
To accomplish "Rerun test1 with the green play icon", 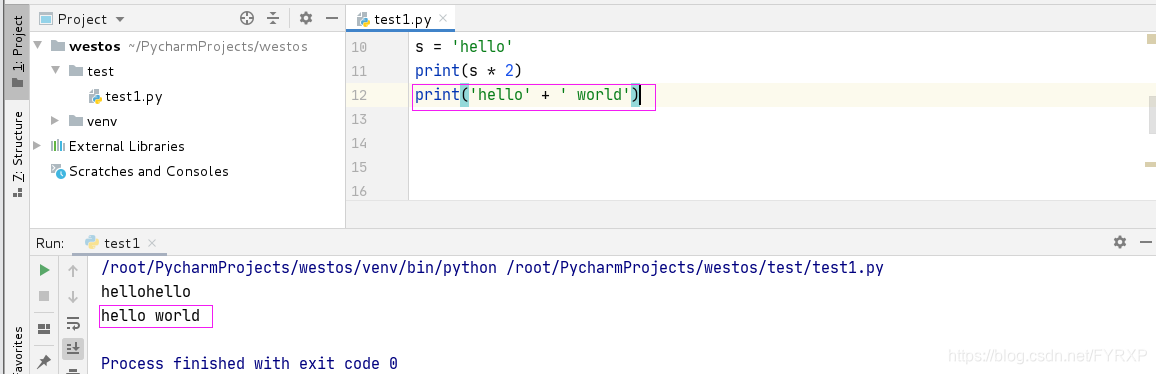I will click(x=44, y=271).
